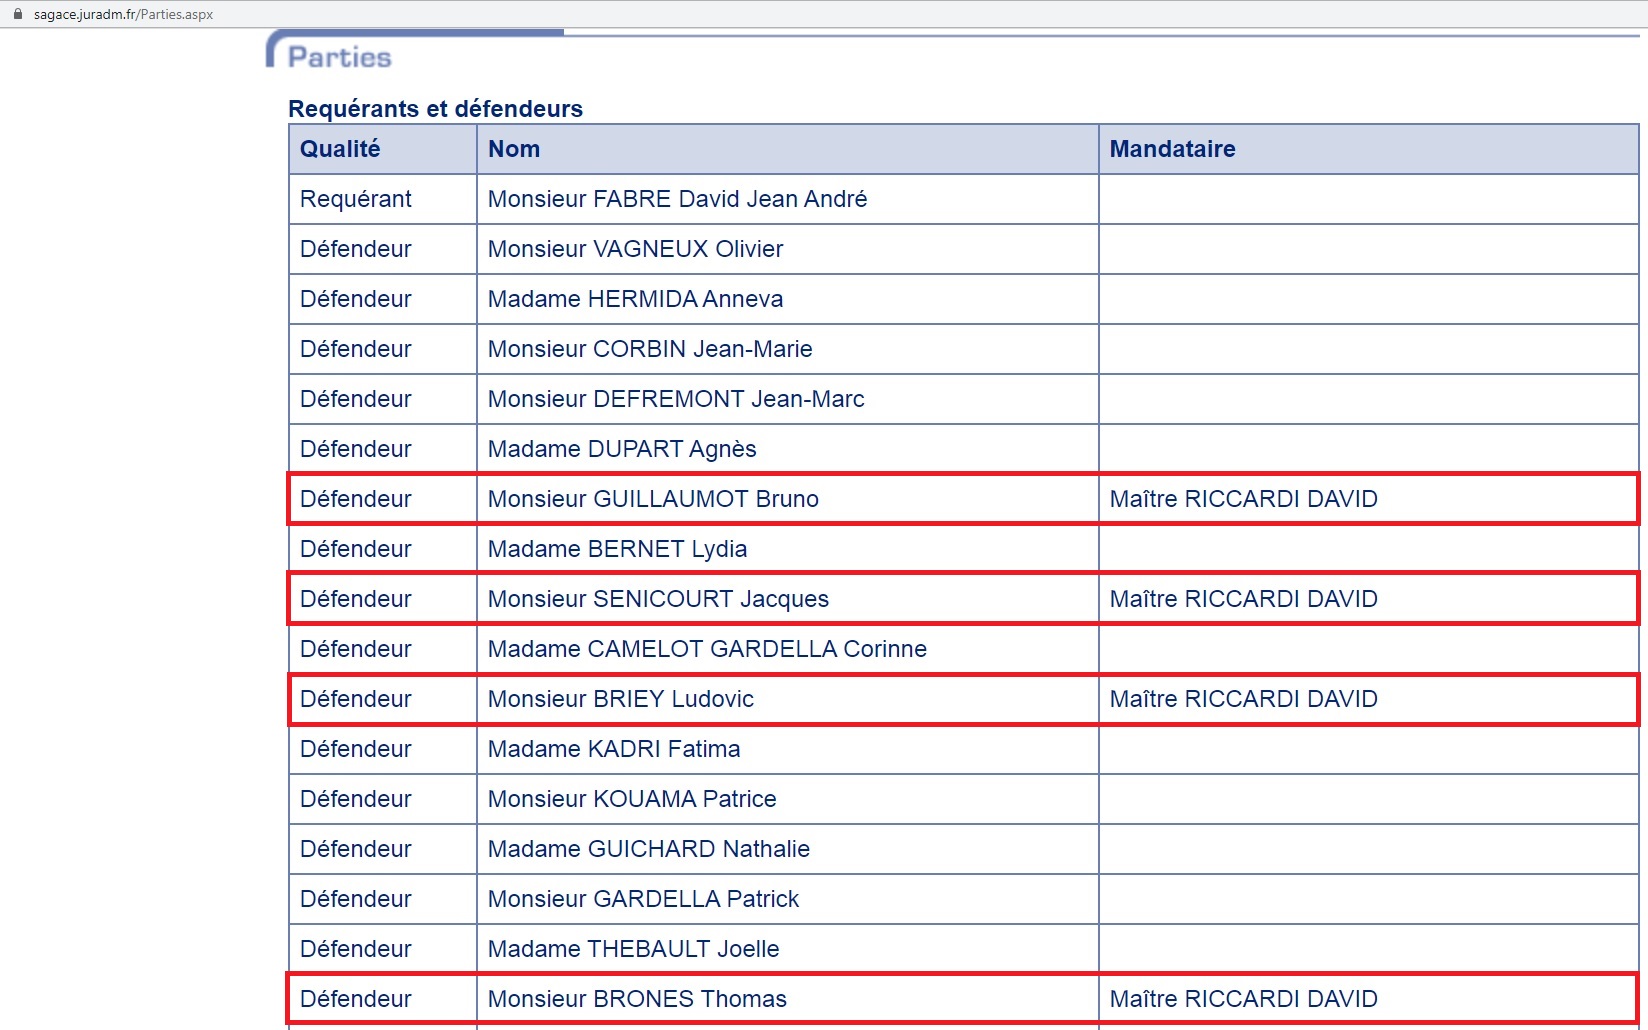The height and width of the screenshot is (1030, 1648).
Task: Click the Nom column header
Action: click(x=514, y=149)
